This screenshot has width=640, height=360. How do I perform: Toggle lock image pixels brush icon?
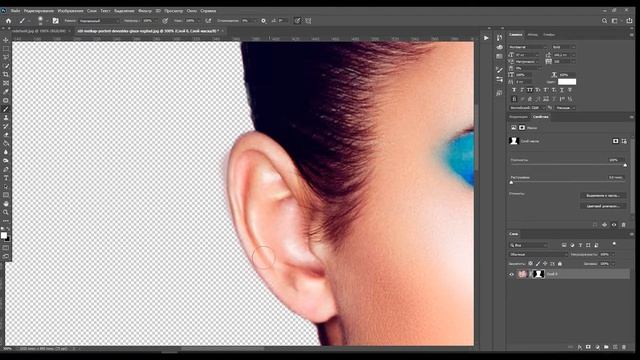(538, 264)
